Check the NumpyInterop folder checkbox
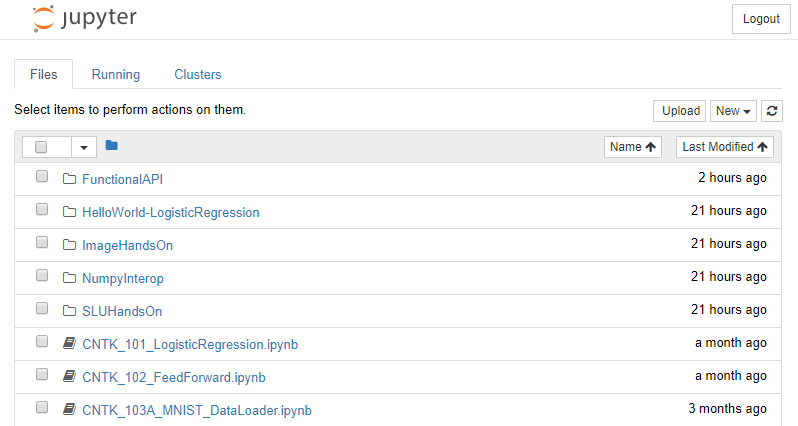This screenshot has width=798, height=426. (x=42, y=275)
